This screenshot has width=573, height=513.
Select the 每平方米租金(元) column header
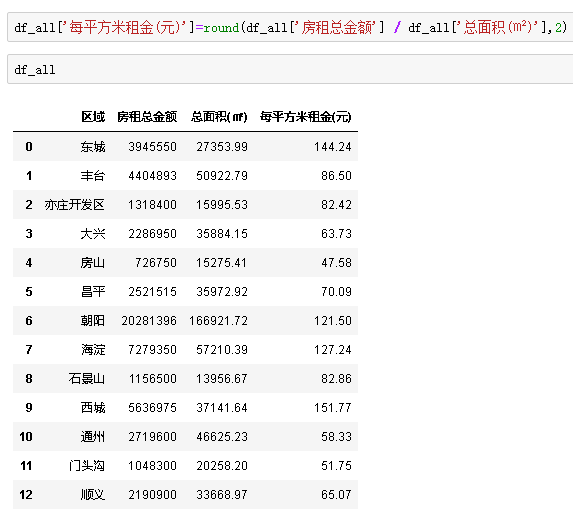coord(306,117)
